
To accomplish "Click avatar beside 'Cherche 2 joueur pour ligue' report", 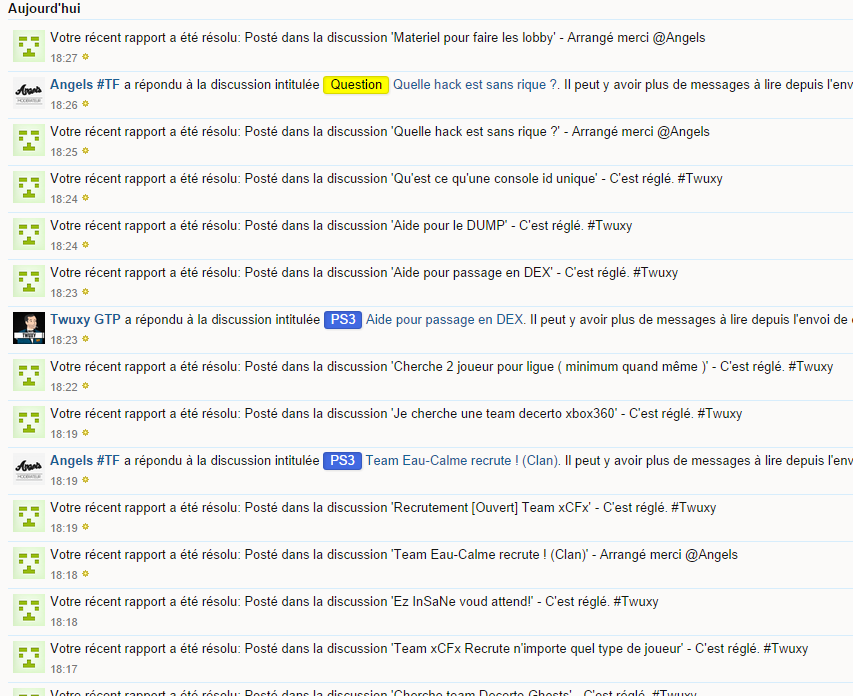I will (x=29, y=375).
